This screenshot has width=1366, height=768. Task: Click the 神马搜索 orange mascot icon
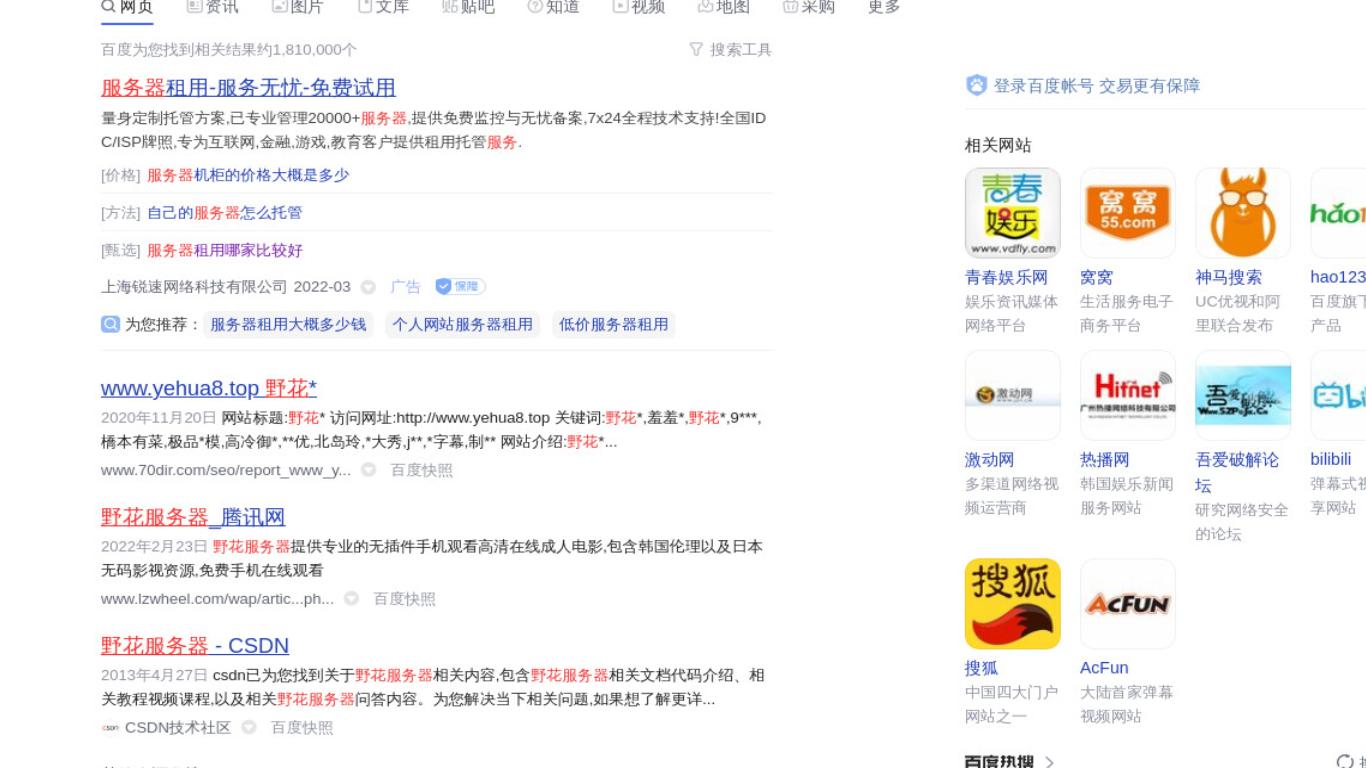click(1242, 213)
